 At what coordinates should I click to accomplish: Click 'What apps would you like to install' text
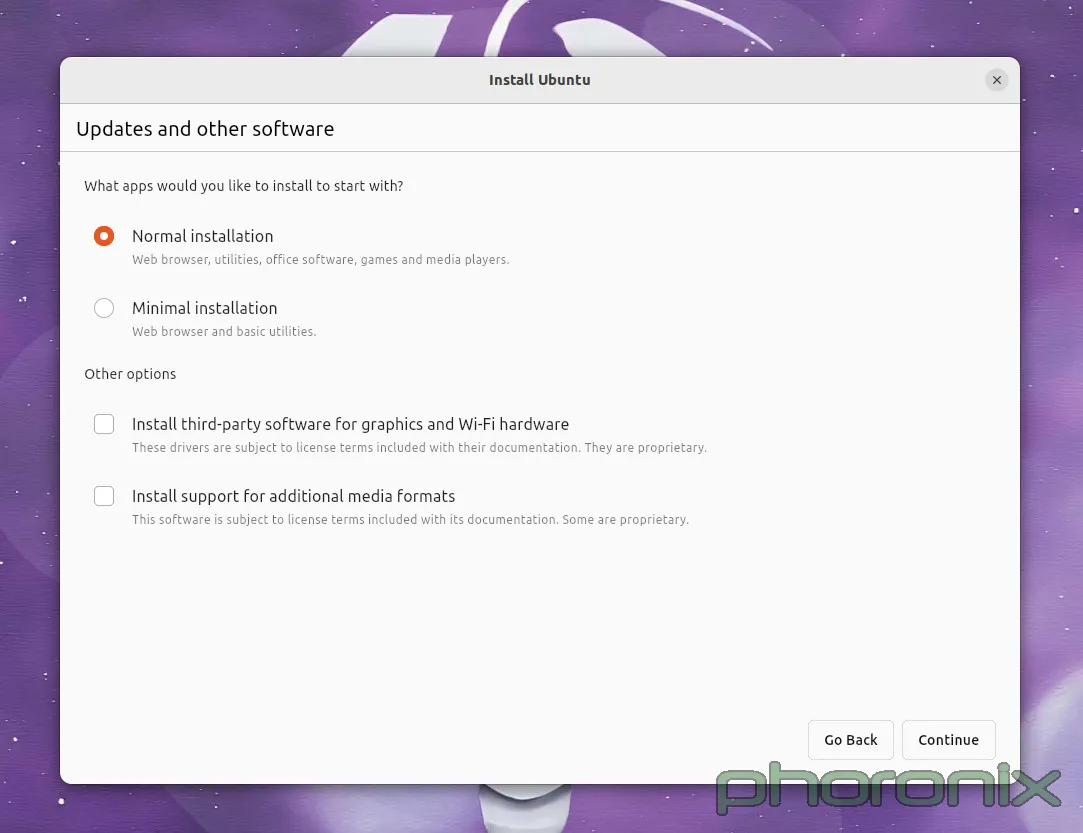click(243, 186)
